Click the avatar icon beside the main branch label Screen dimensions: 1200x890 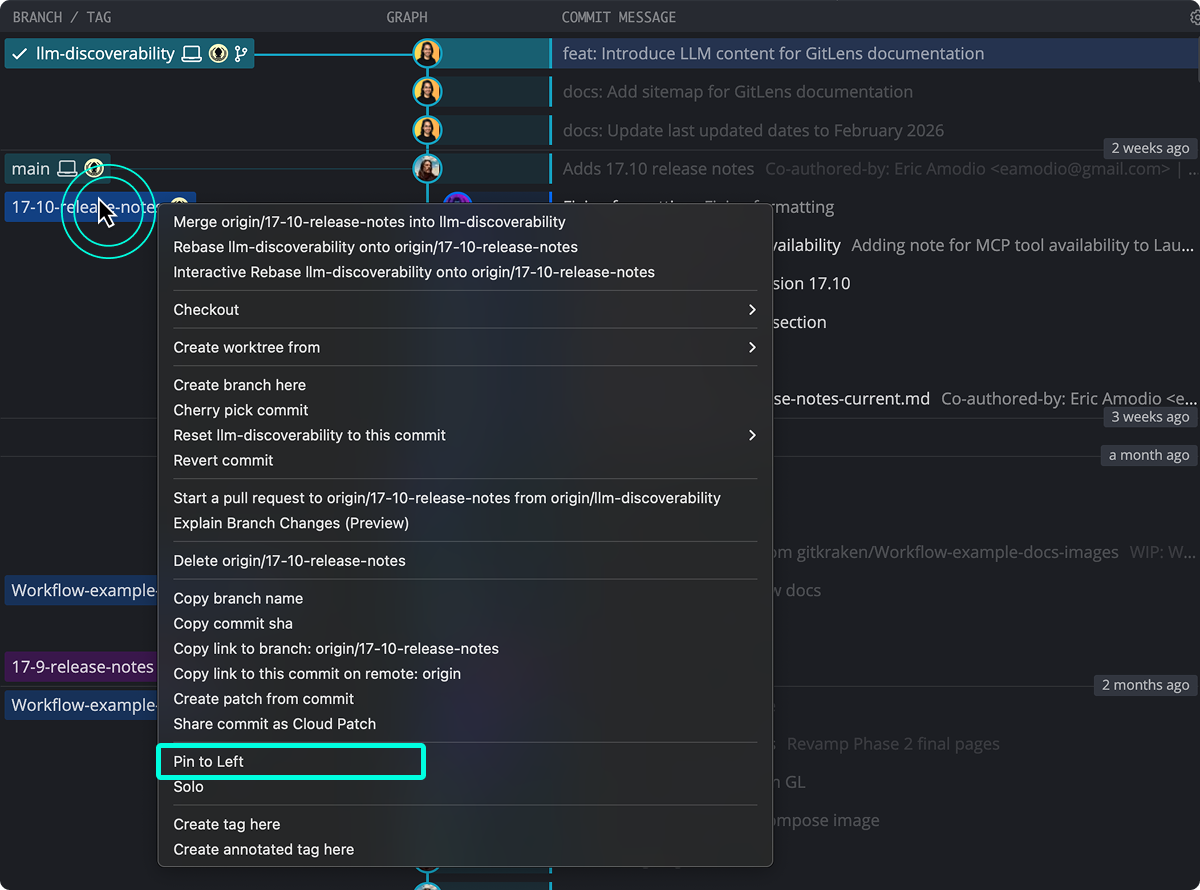pyautogui.click(x=93, y=168)
